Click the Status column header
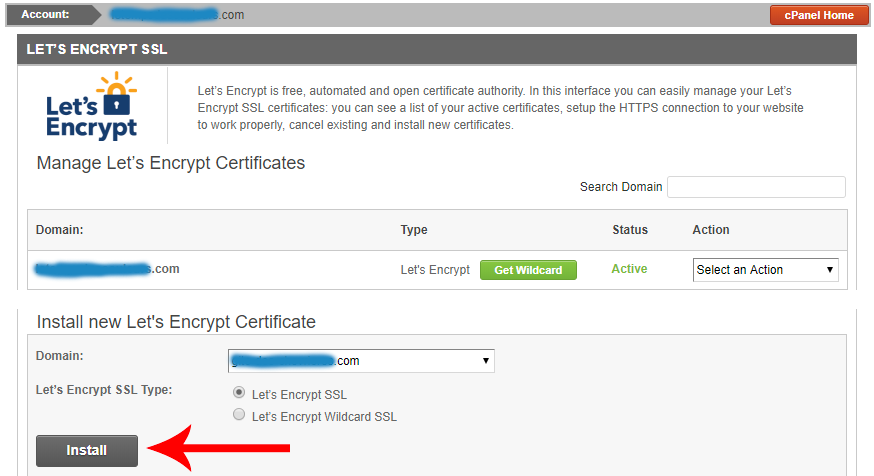Viewport: 874px width, 476px height. coord(630,230)
